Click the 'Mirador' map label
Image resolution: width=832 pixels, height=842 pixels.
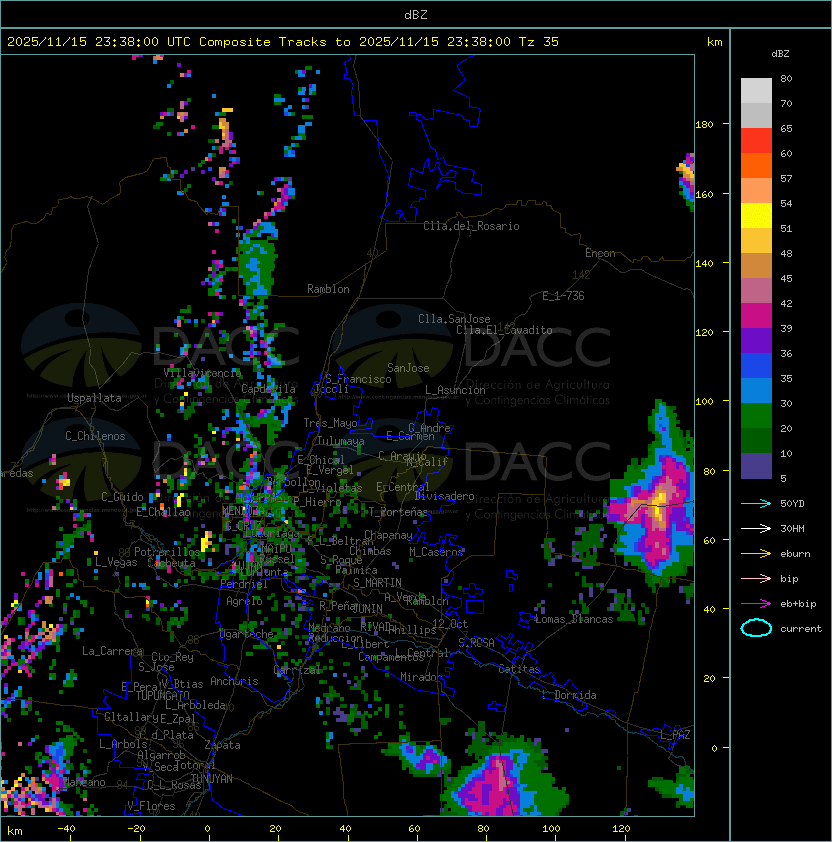(x=421, y=677)
